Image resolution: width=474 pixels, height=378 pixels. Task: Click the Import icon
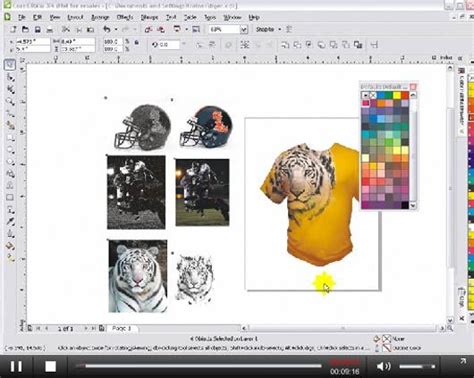[x=149, y=30]
